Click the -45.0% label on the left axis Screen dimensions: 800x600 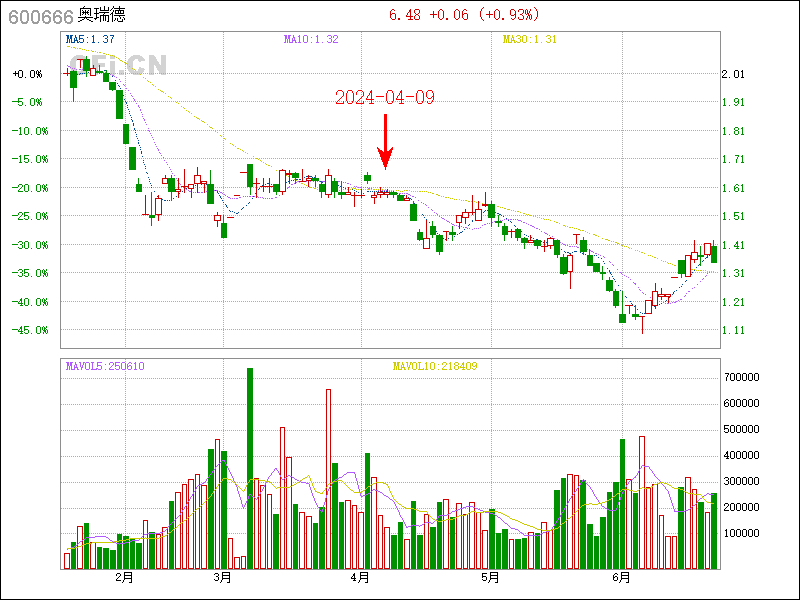coord(26,330)
